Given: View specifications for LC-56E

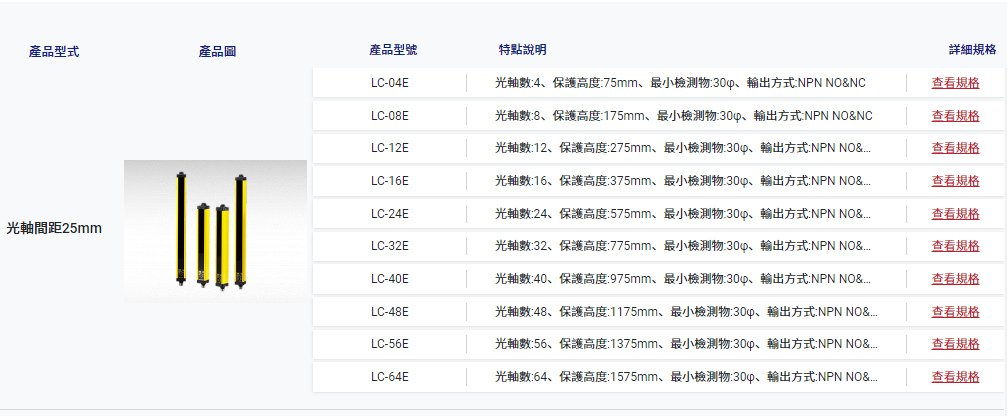Looking at the screenshot, I should click(955, 345).
